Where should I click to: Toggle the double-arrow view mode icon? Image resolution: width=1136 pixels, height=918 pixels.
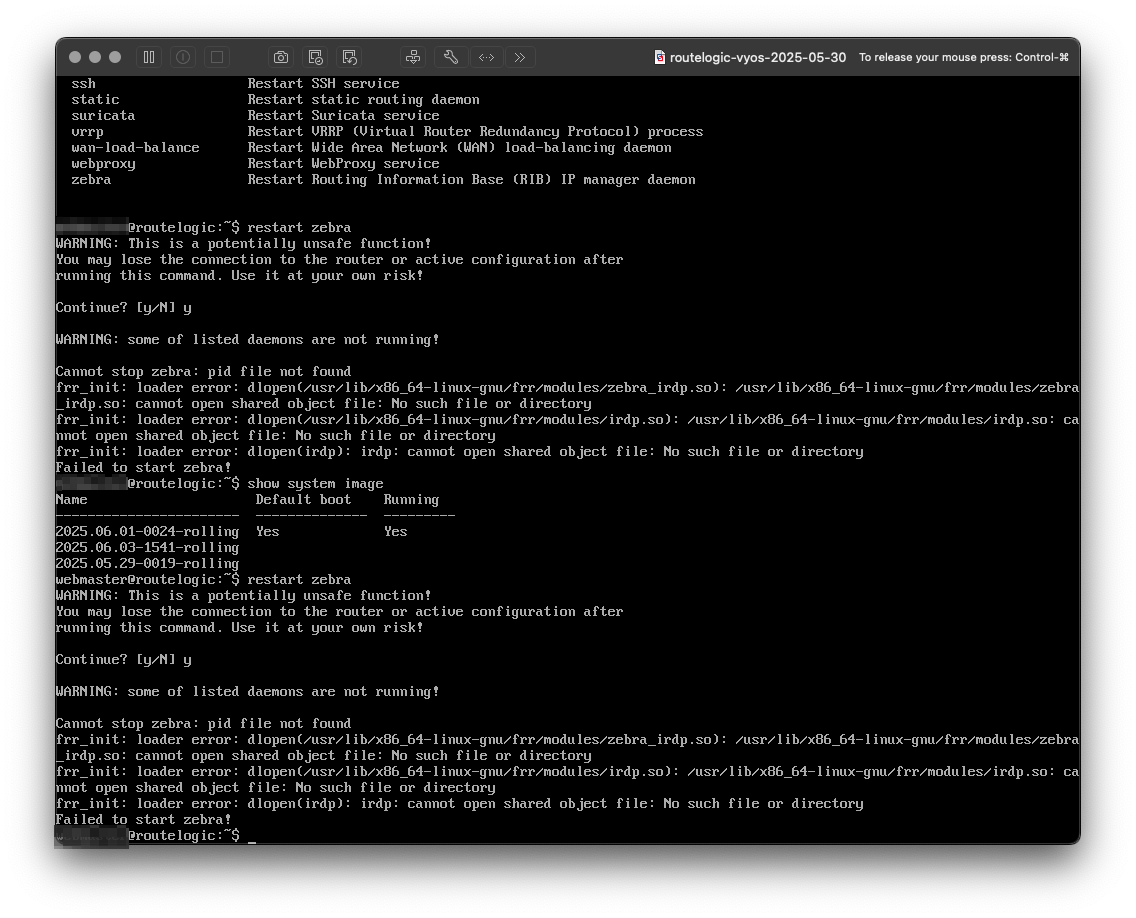click(x=486, y=57)
